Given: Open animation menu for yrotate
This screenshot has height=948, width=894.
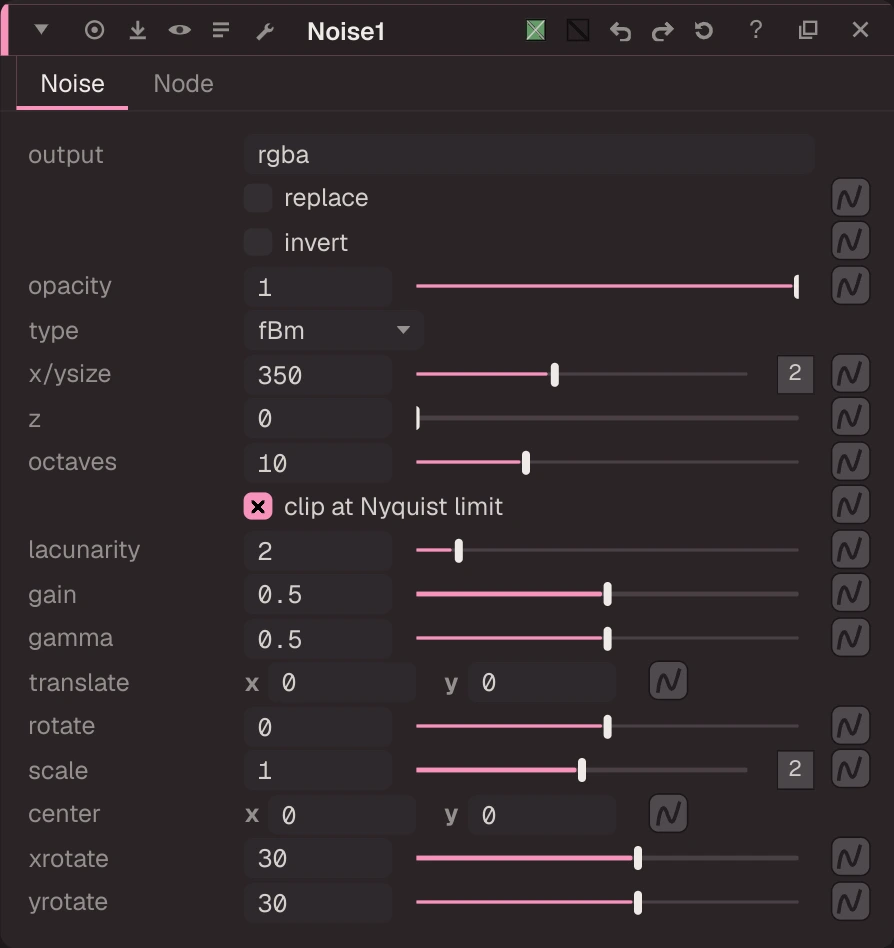Looking at the screenshot, I should tap(850, 901).
